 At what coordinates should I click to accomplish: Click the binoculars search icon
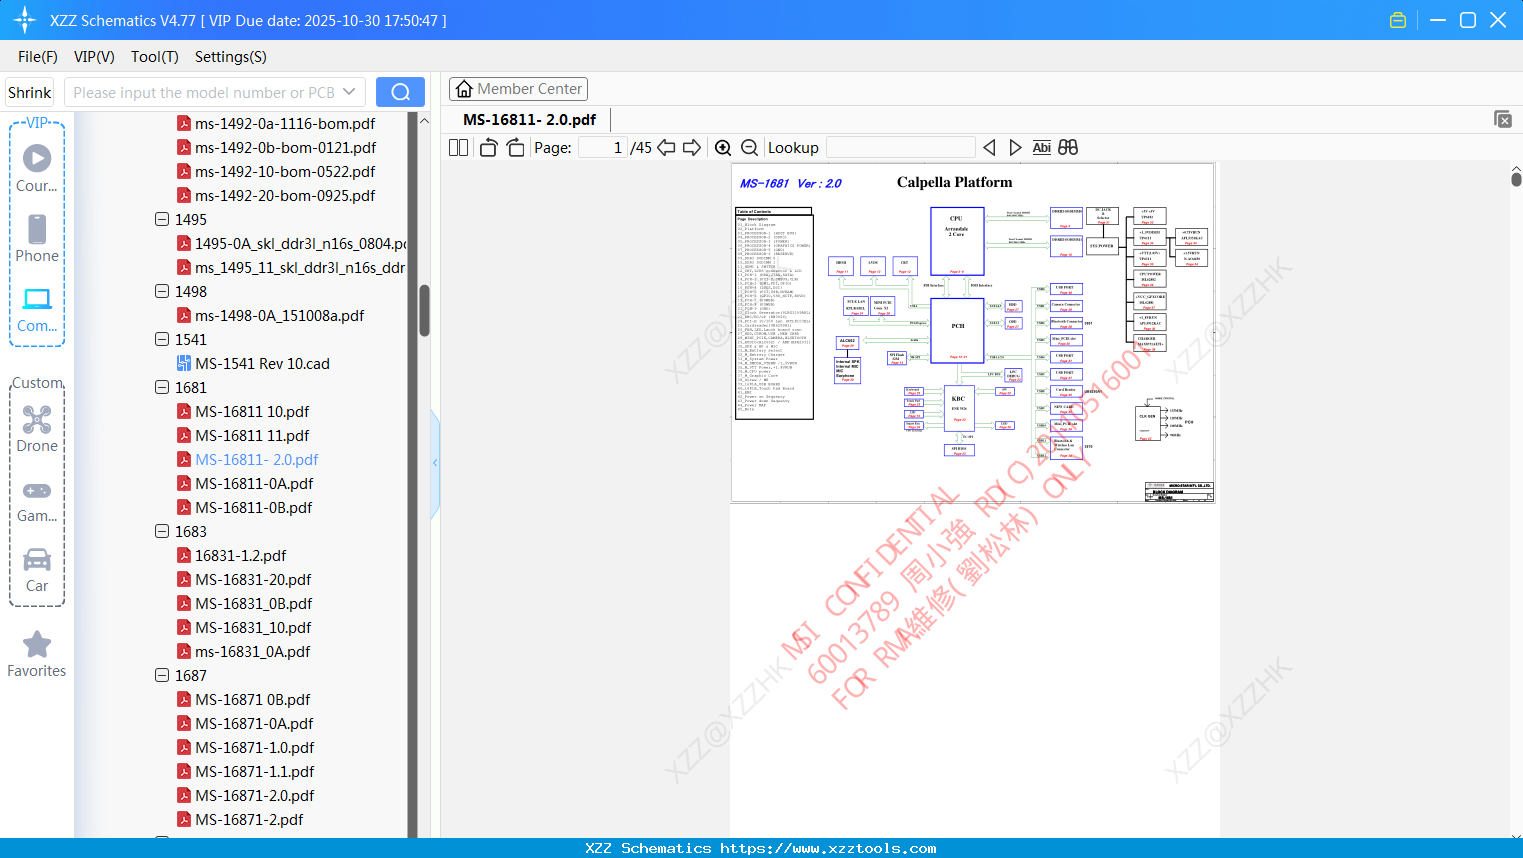tap(1068, 147)
